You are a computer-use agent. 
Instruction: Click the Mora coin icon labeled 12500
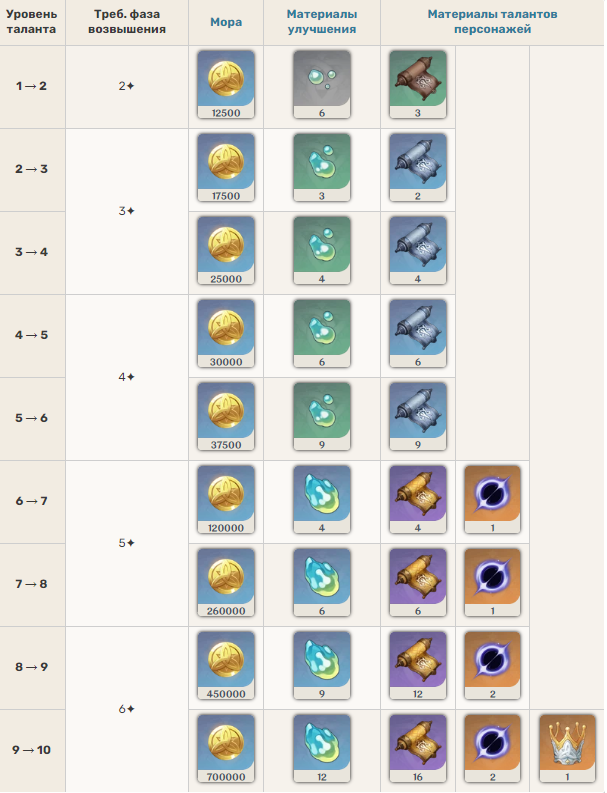click(x=226, y=84)
